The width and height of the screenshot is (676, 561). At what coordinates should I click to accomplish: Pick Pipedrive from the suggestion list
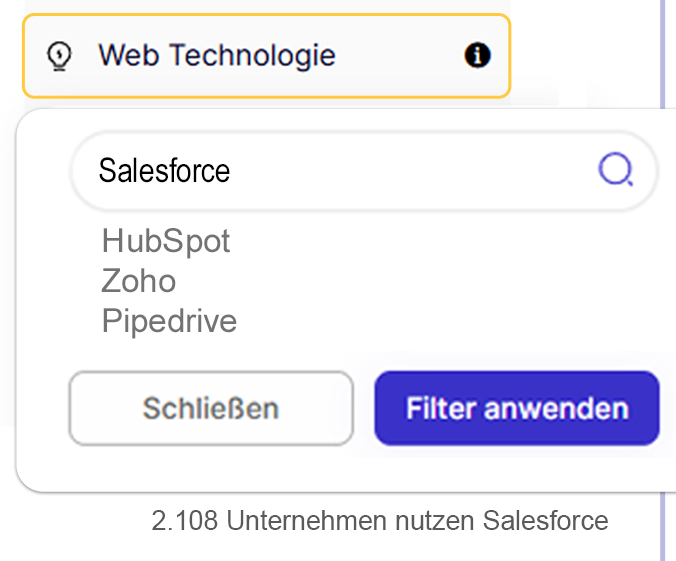tap(169, 321)
